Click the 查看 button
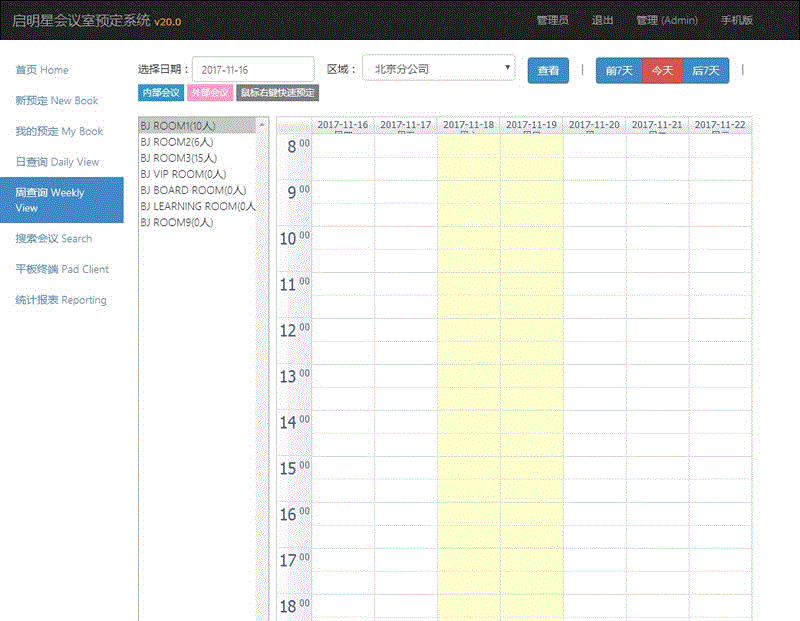The width and height of the screenshot is (800, 621). point(548,71)
